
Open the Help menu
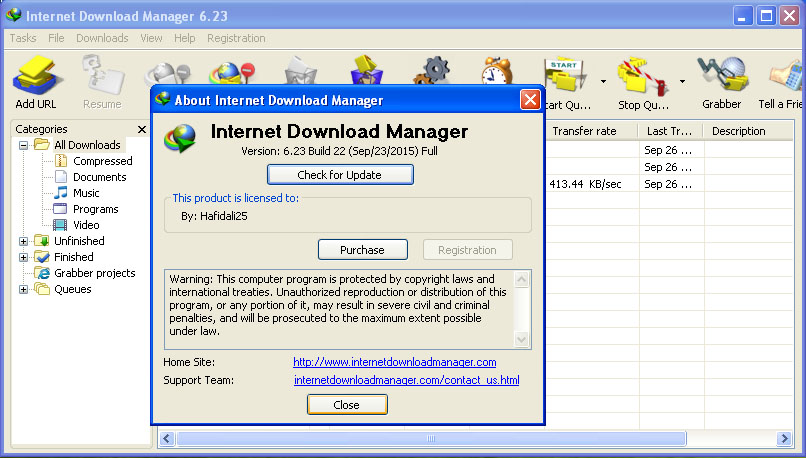185,38
